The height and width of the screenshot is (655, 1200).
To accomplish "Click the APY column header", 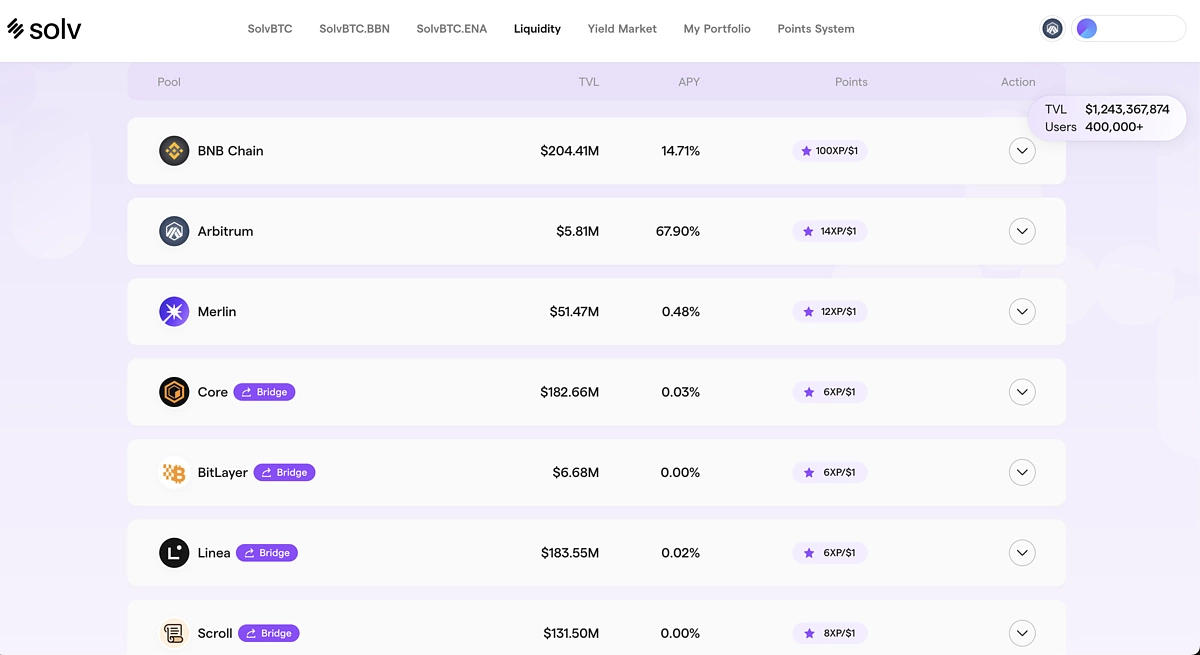I will tap(689, 82).
